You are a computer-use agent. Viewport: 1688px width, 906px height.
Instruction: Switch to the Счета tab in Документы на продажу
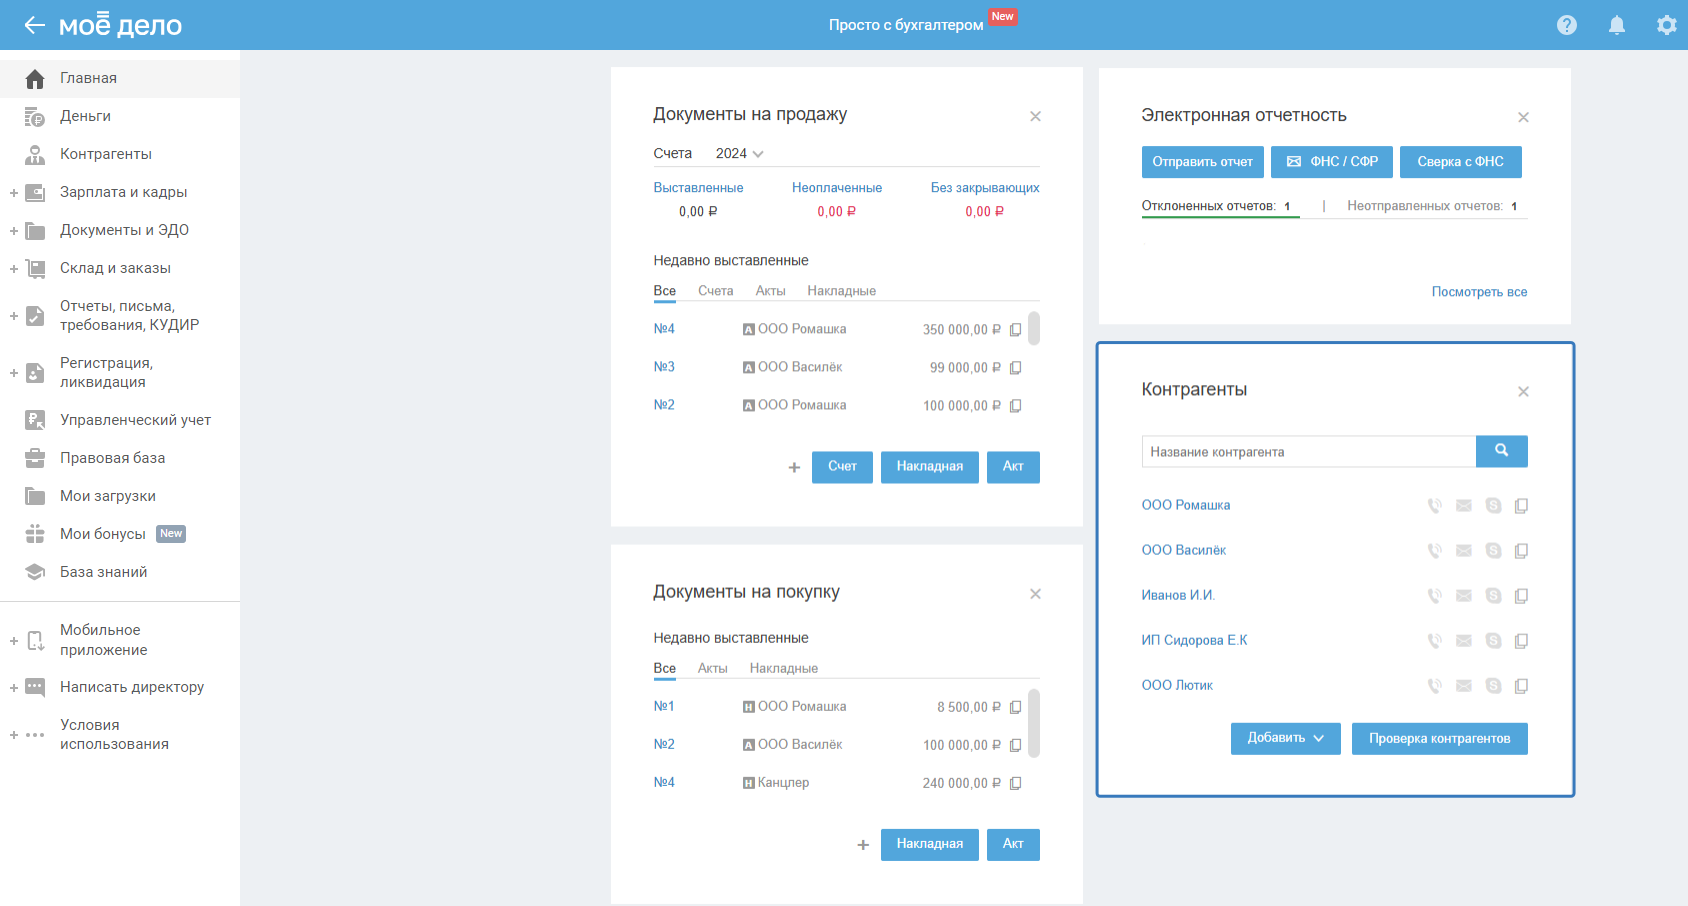click(715, 291)
